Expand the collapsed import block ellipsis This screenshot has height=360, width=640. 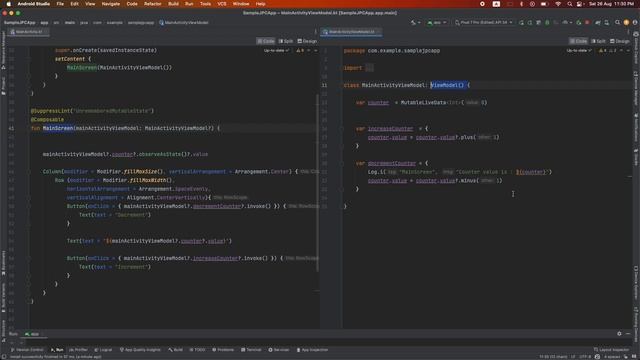point(369,68)
